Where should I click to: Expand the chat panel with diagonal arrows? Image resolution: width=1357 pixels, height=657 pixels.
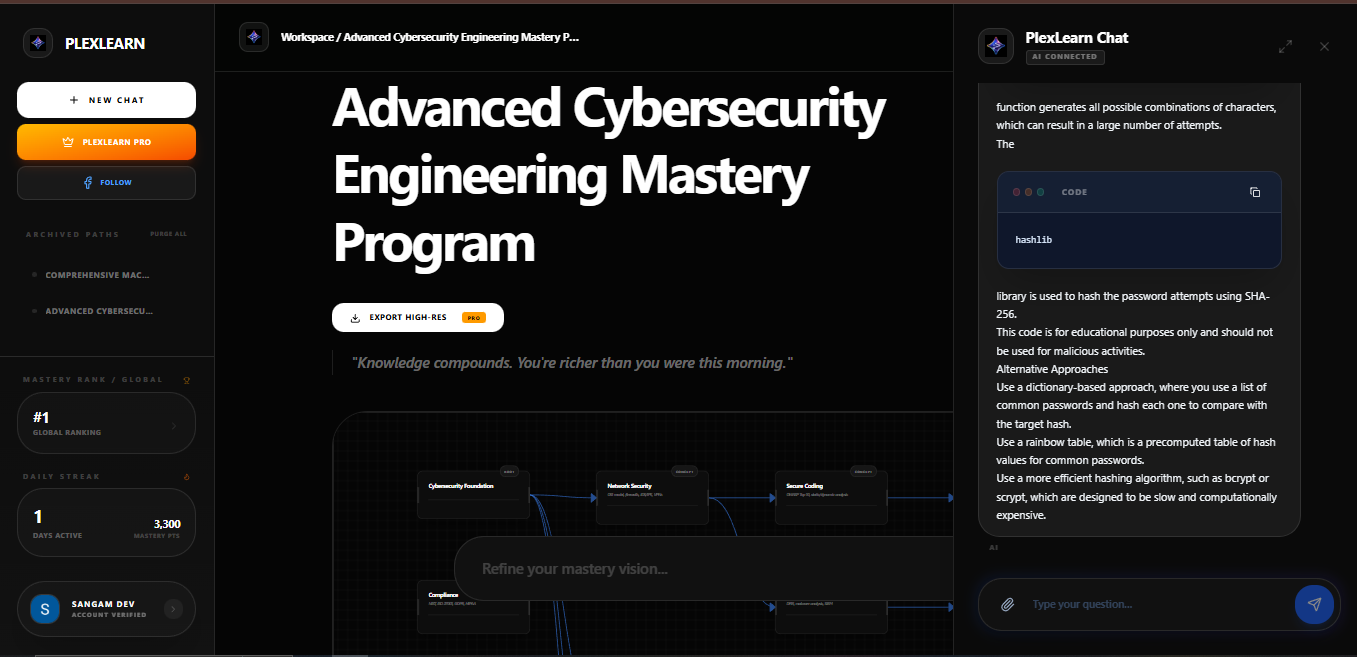1285,46
